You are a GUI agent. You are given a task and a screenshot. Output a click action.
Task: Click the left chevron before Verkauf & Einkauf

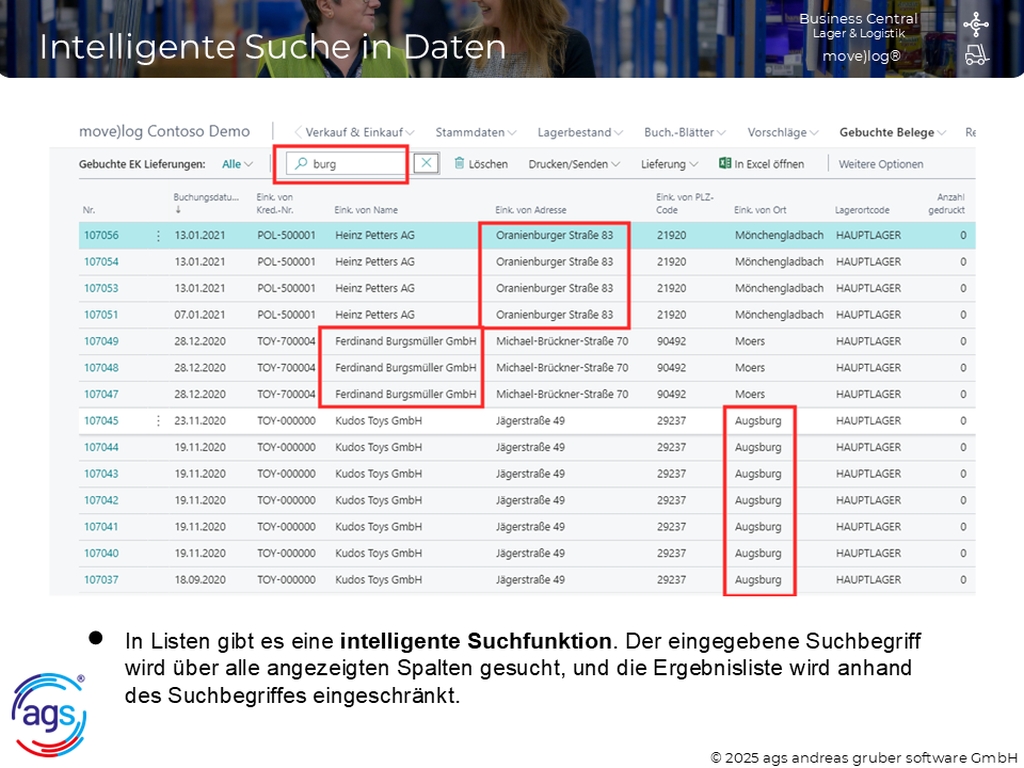pos(298,132)
